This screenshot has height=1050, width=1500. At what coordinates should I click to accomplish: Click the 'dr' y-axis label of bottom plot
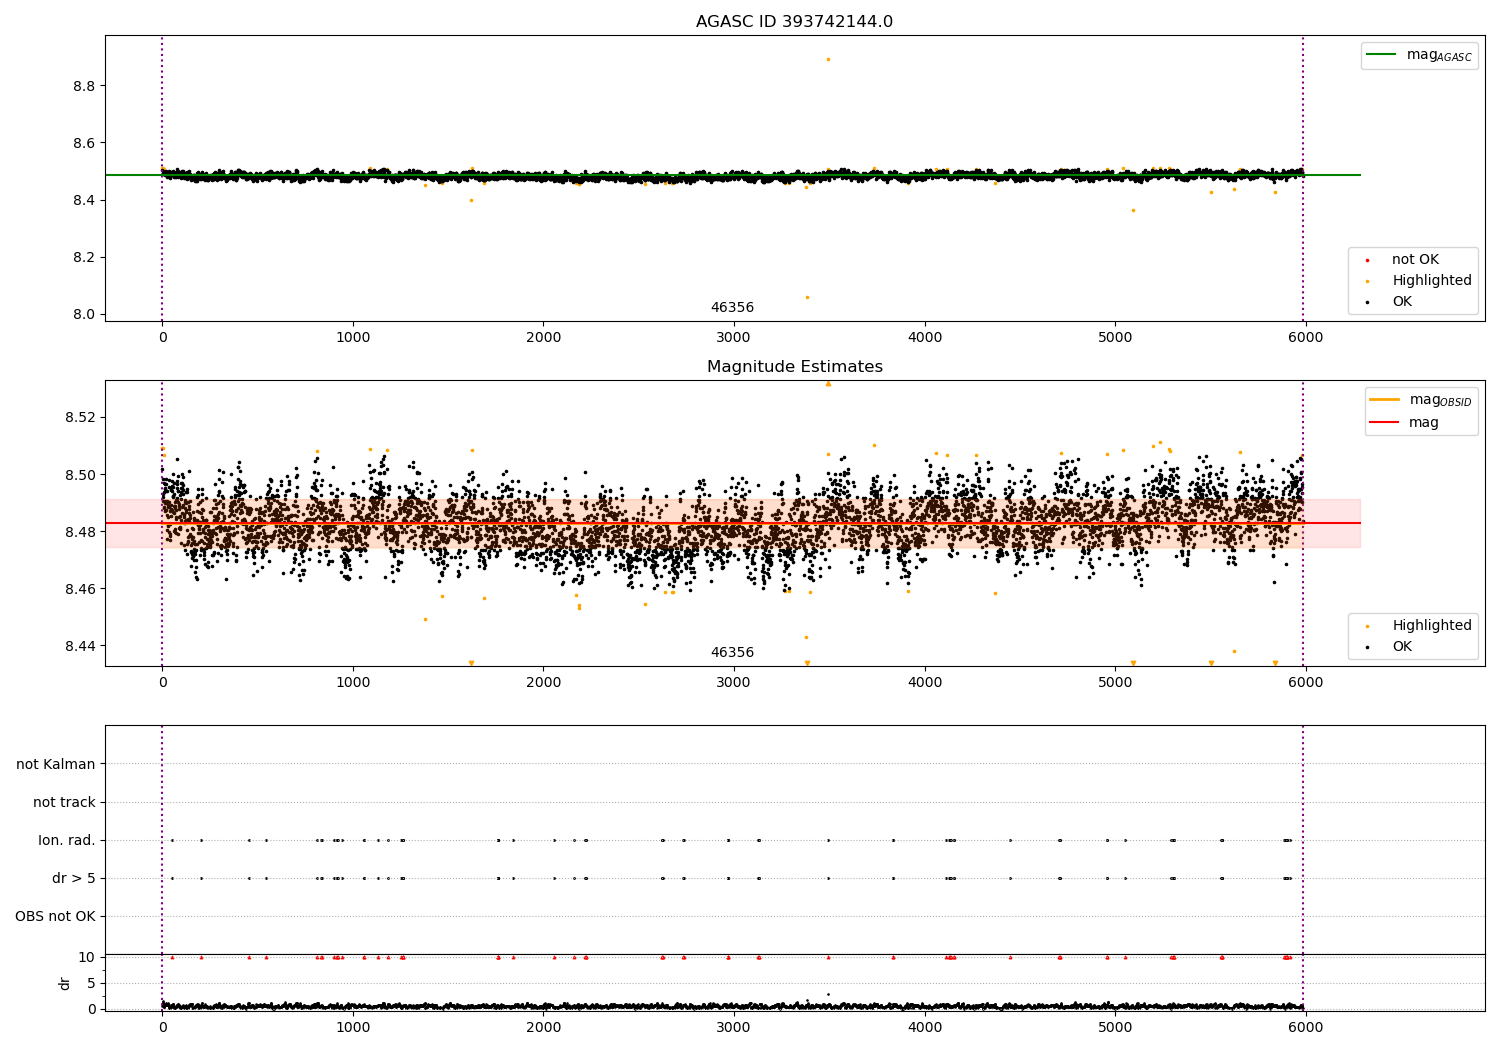(65, 984)
